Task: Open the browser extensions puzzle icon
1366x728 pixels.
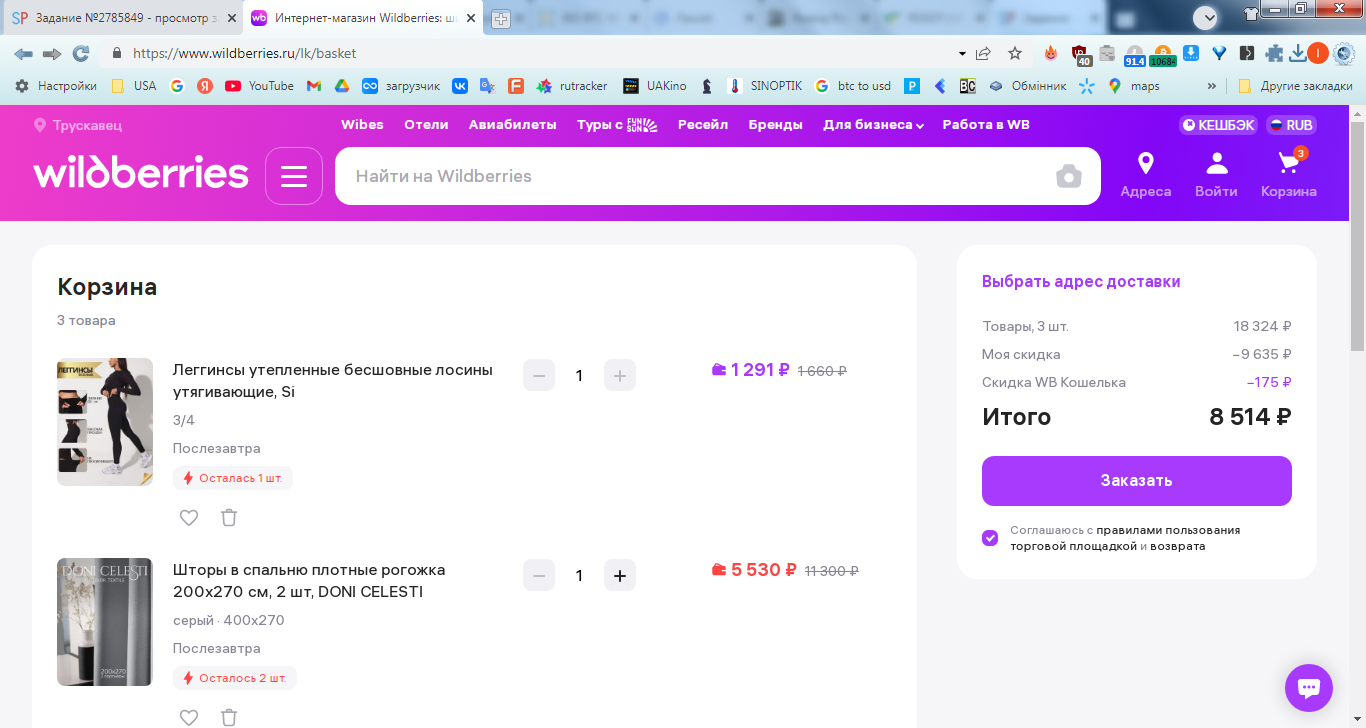Action: tap(1274, 53)
